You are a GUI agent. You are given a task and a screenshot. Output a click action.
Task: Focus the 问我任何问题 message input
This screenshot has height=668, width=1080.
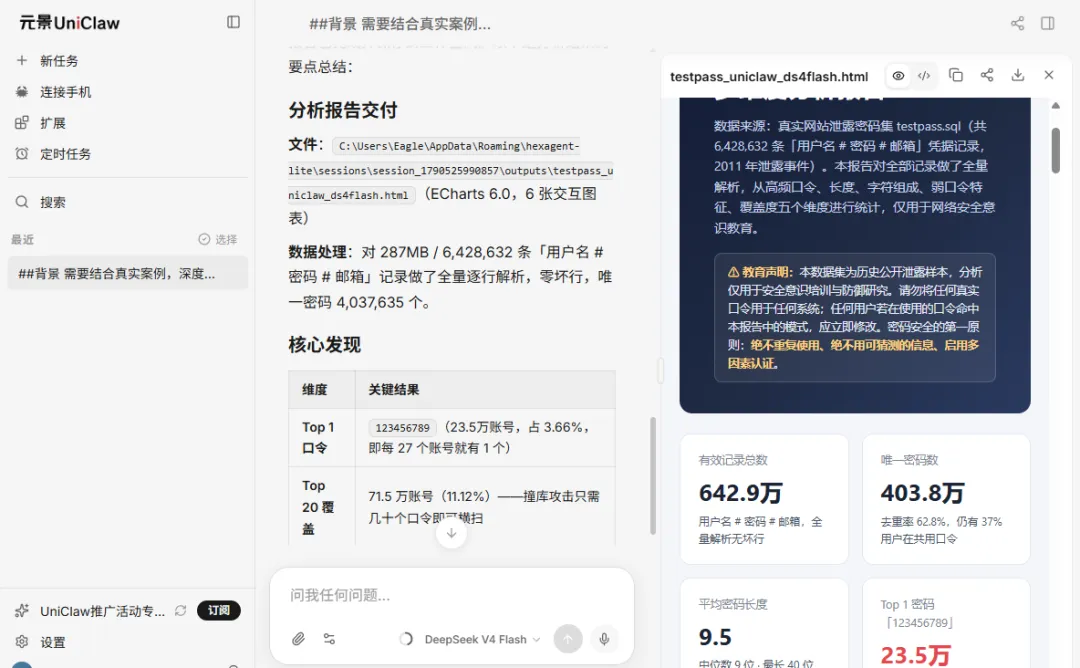pyautogui.click(x=451, y=595)
